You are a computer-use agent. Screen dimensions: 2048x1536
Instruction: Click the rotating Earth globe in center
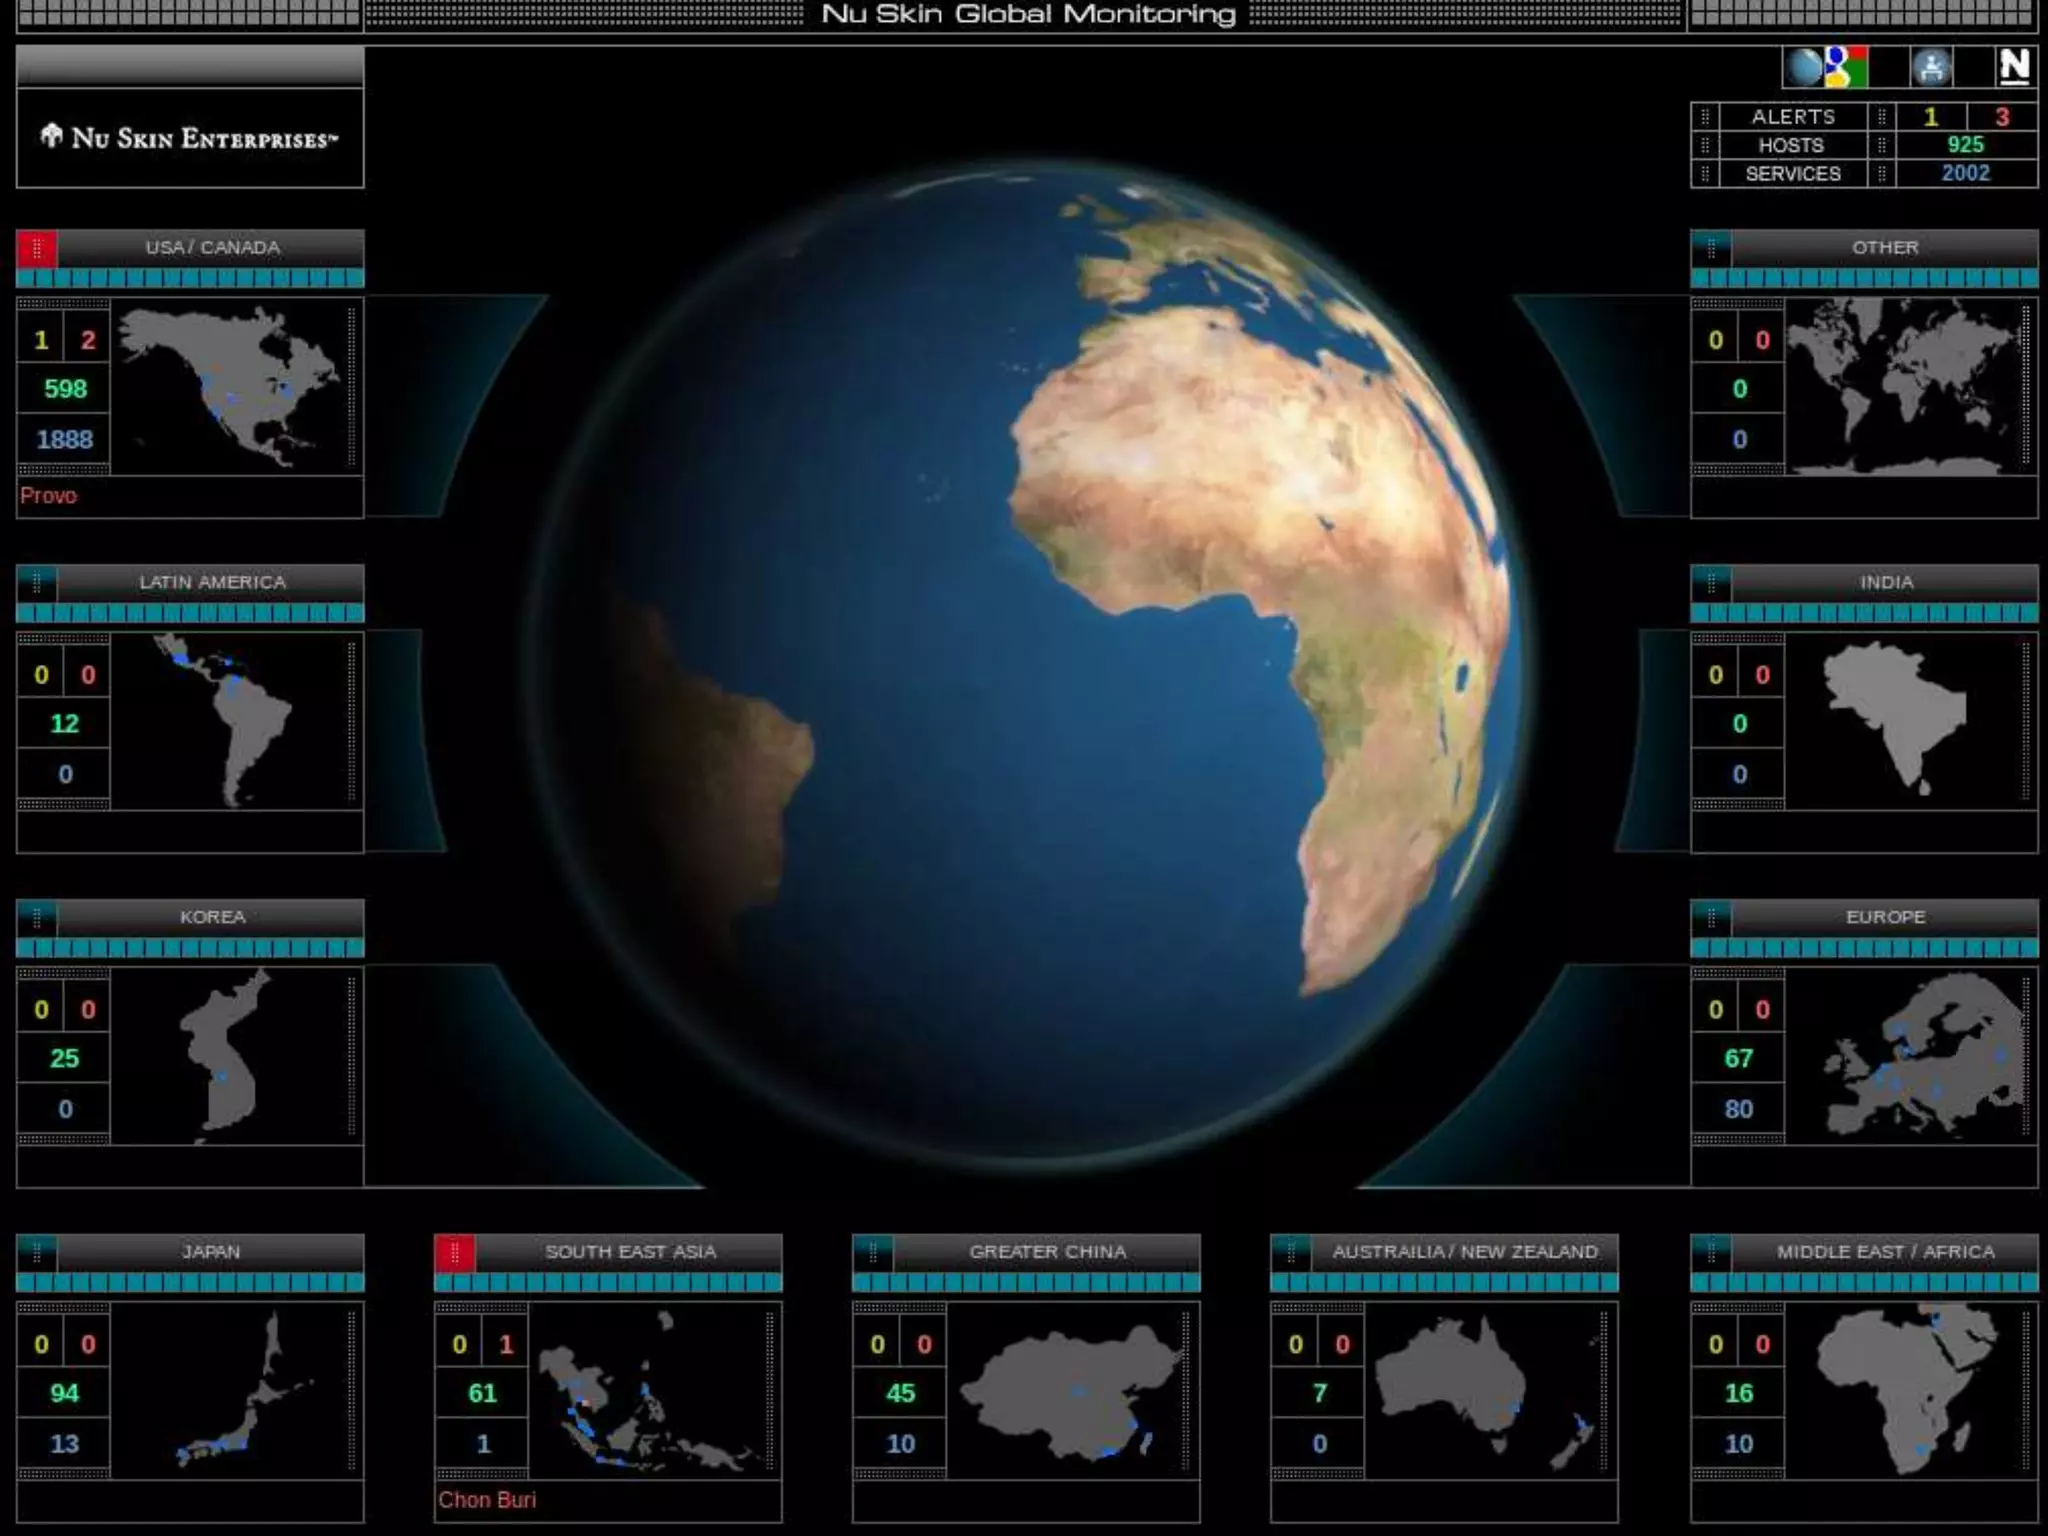click(1025, 660)
